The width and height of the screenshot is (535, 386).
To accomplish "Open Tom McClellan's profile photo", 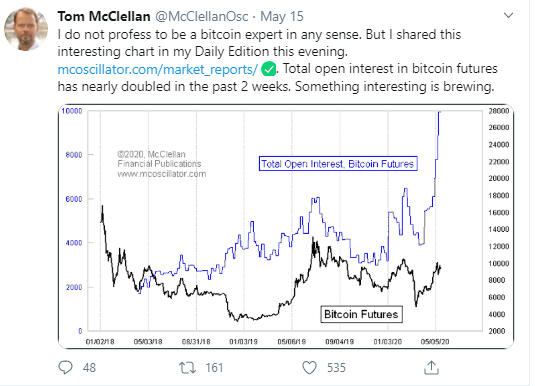I will pos(26,29).
